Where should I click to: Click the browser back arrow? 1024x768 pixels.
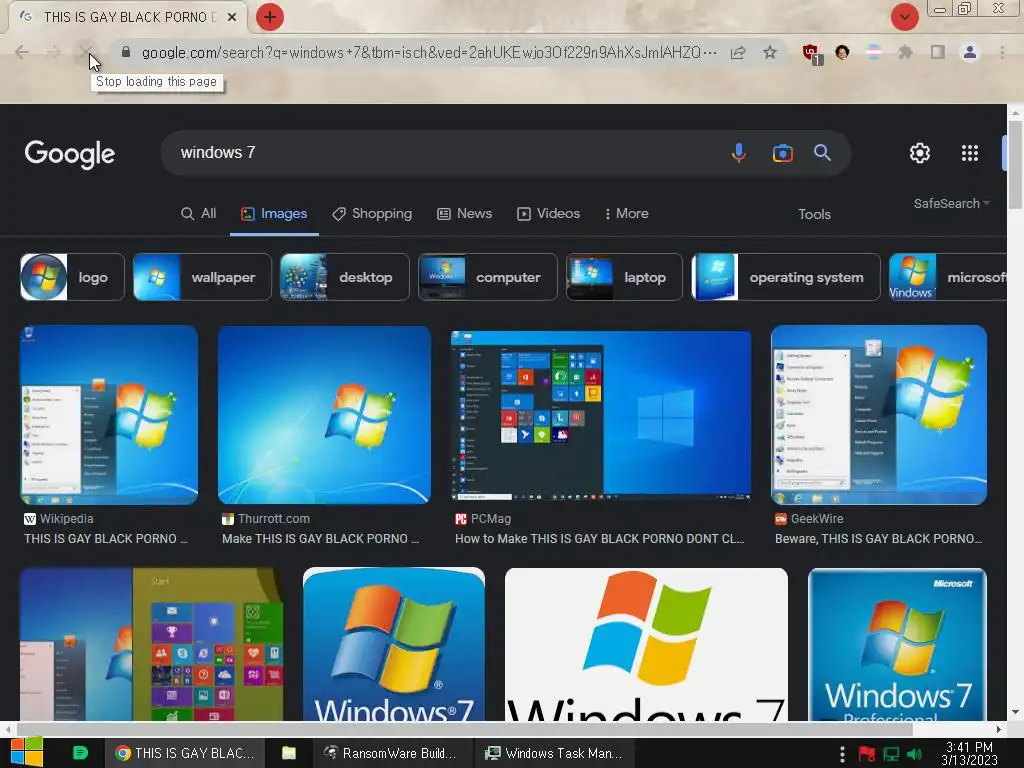[x=22, y=52]
